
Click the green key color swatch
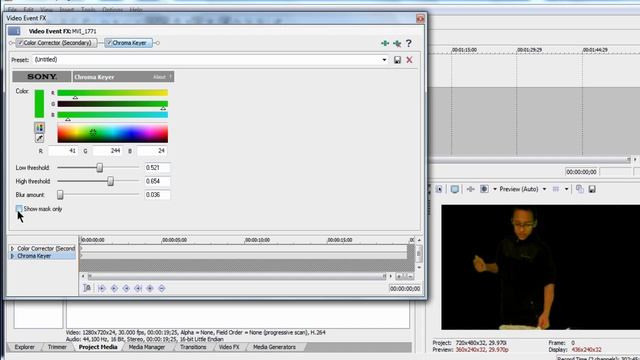(x=39, y=104)
